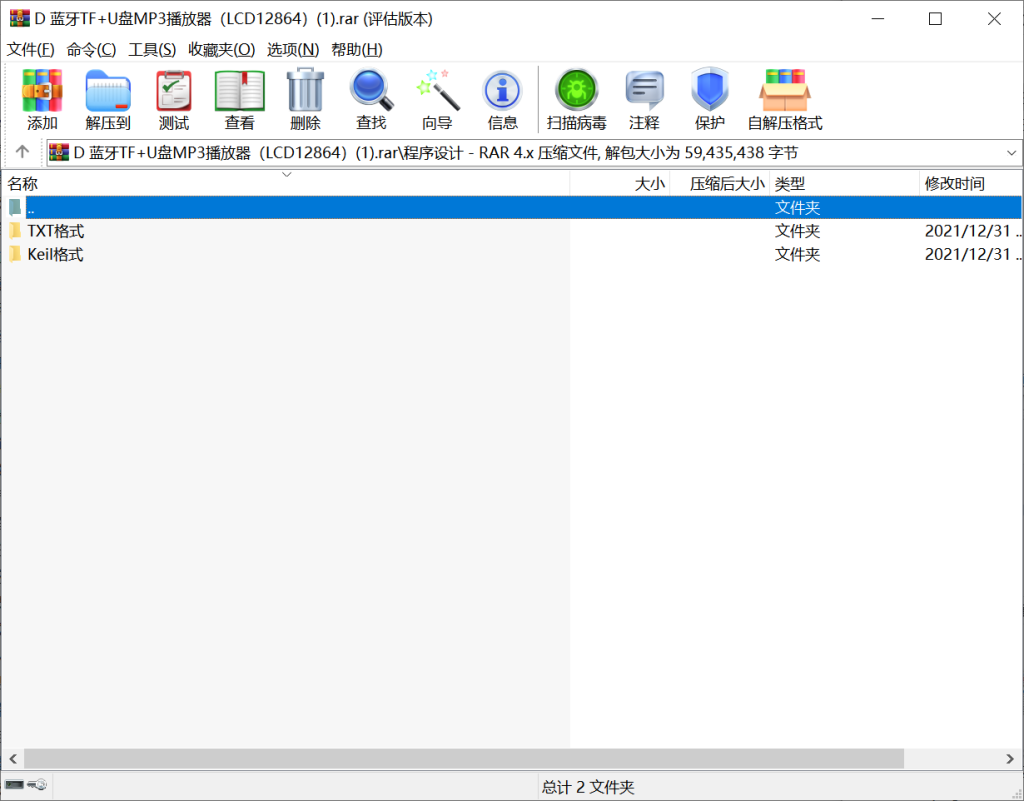Screen dimensions: 1024x801
Task: Open the 选项(N) menu
Action: (292, 50)
